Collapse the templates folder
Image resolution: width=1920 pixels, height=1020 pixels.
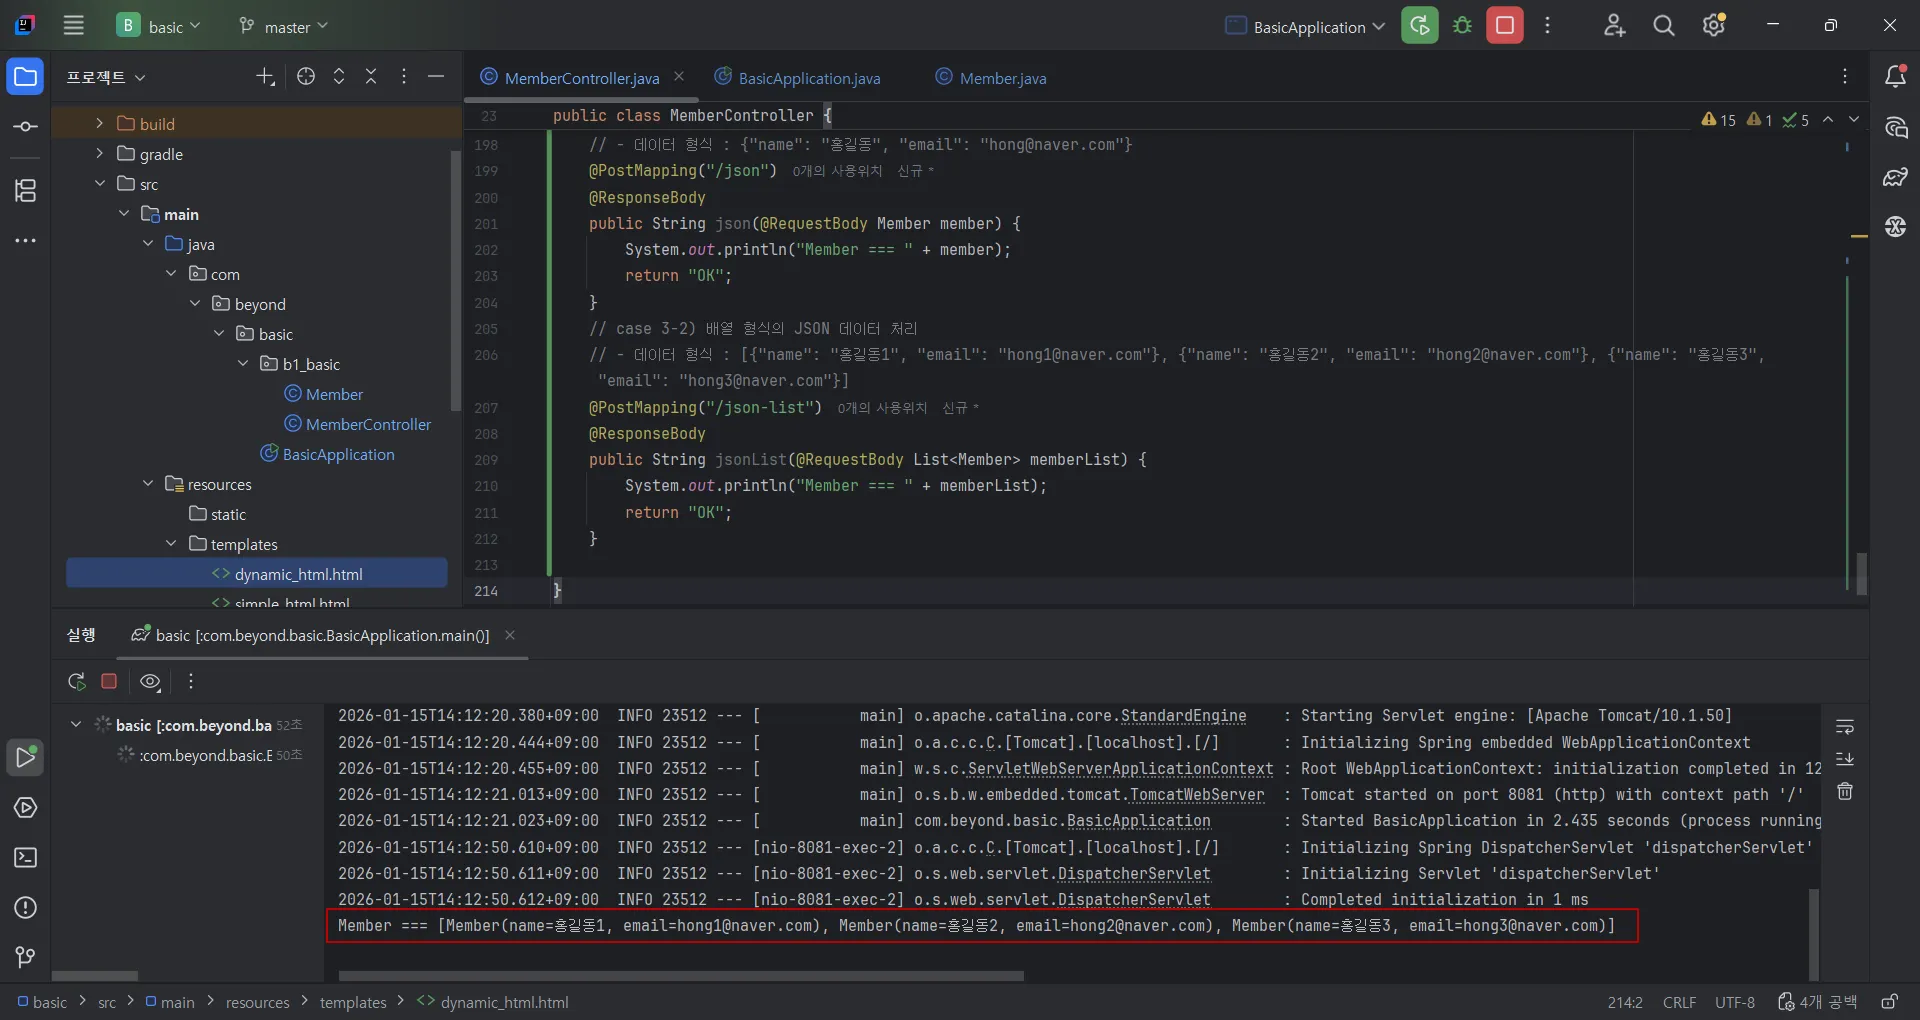tap(171, 543)
